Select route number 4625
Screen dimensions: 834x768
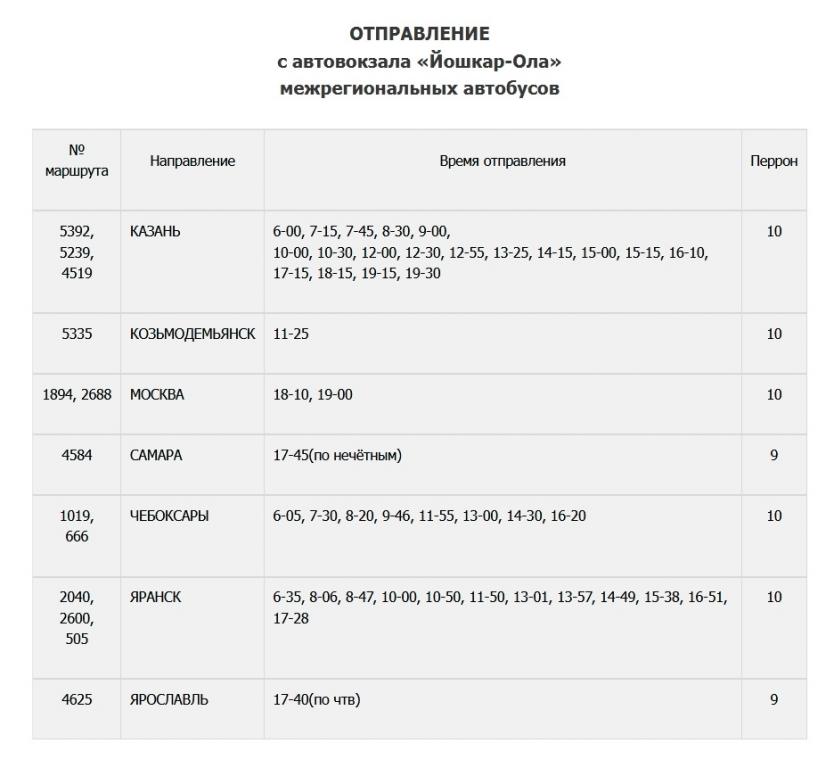click(76, 700)
